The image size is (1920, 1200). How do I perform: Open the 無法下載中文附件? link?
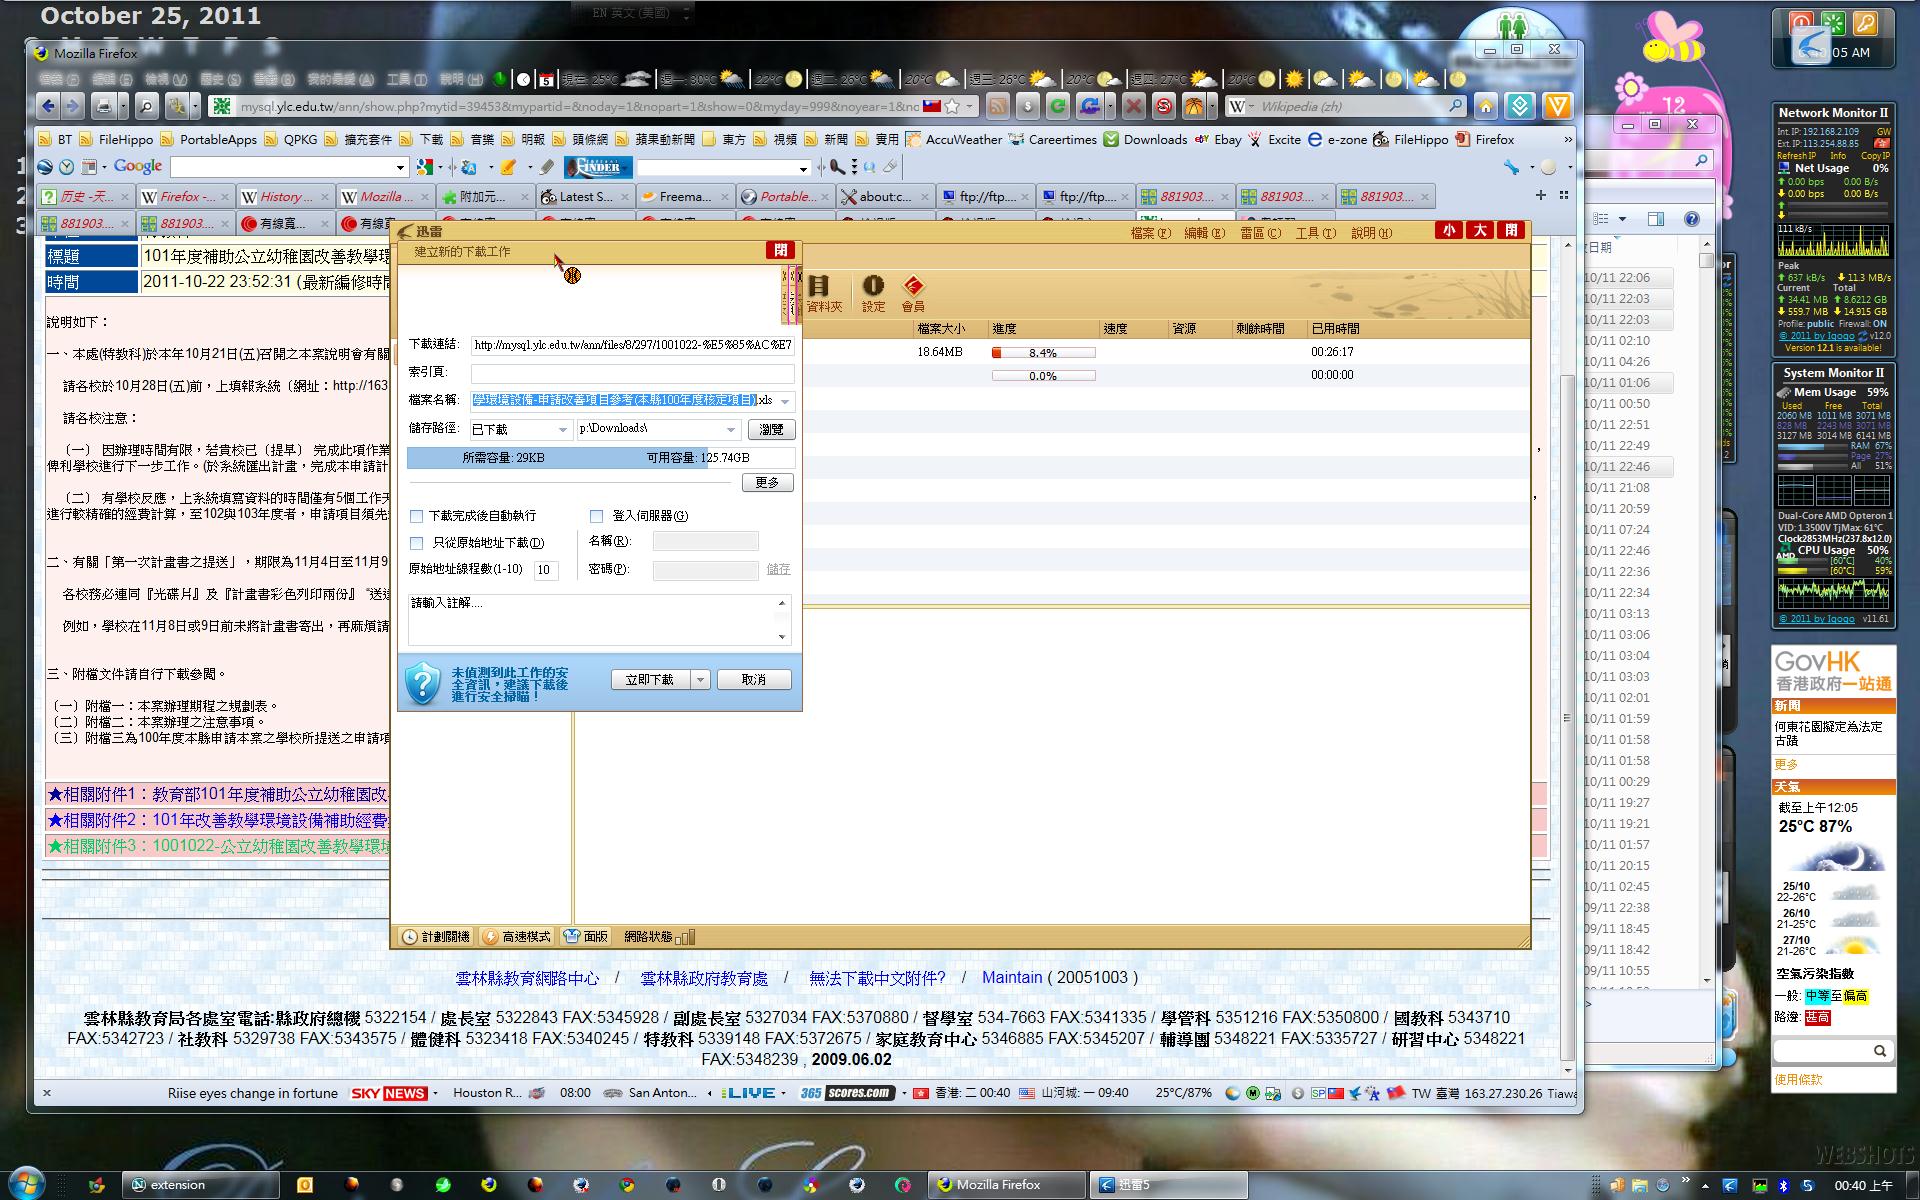tap(877, 978)
